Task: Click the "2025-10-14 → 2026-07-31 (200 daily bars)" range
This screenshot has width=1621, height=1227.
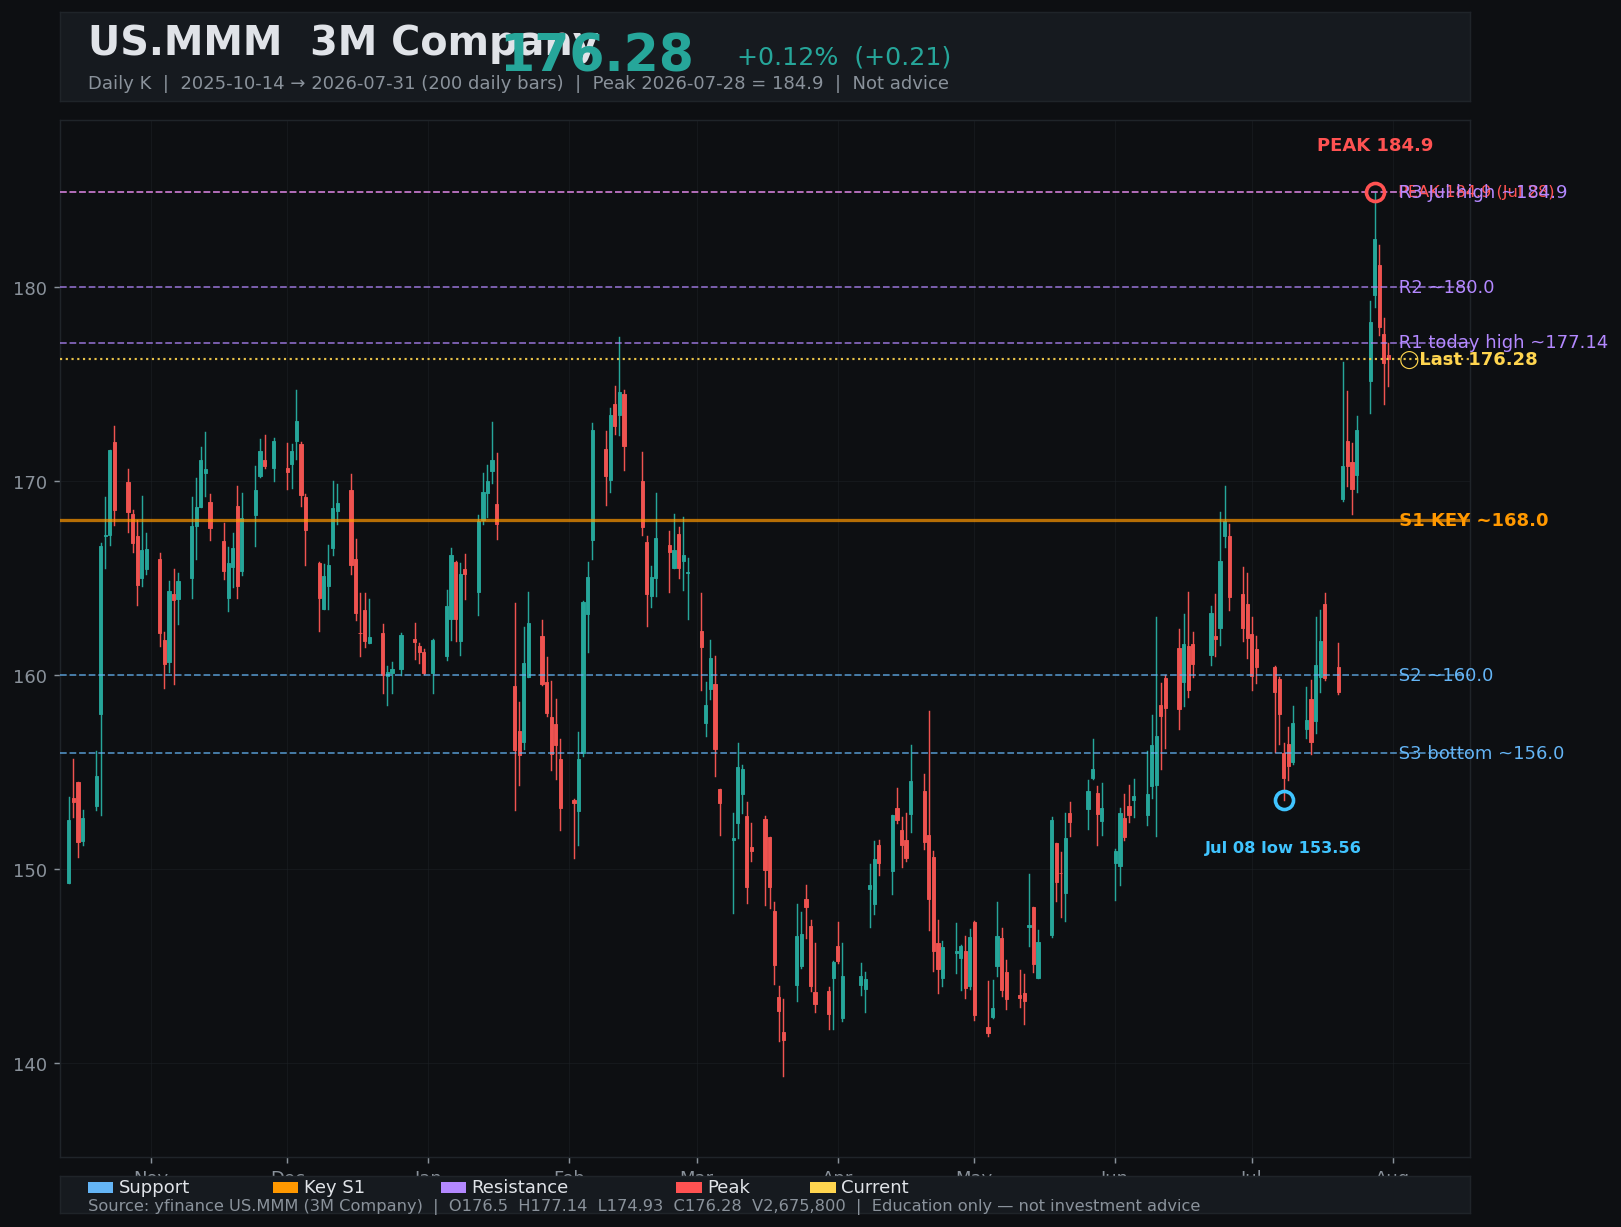Action: (371, 83)
